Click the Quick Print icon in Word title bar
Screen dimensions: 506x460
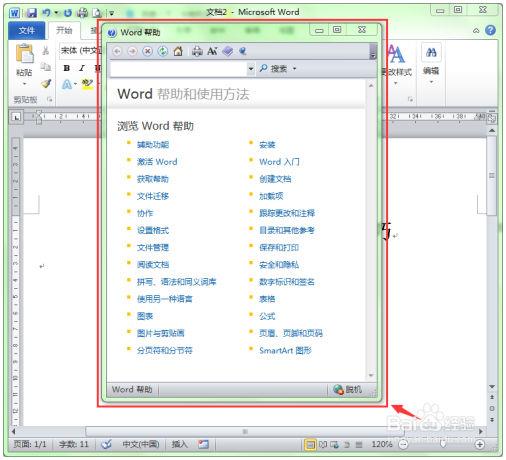[82, 13]
